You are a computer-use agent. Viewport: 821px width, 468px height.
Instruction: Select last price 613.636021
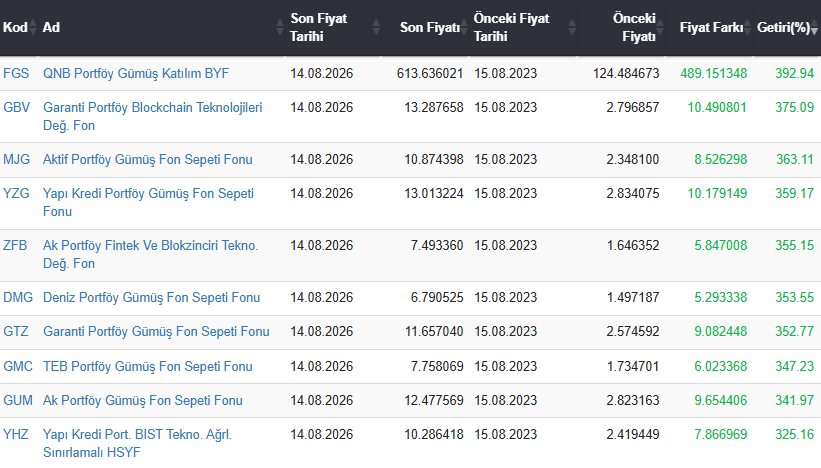pyautogui.click(x=430, y=73)
